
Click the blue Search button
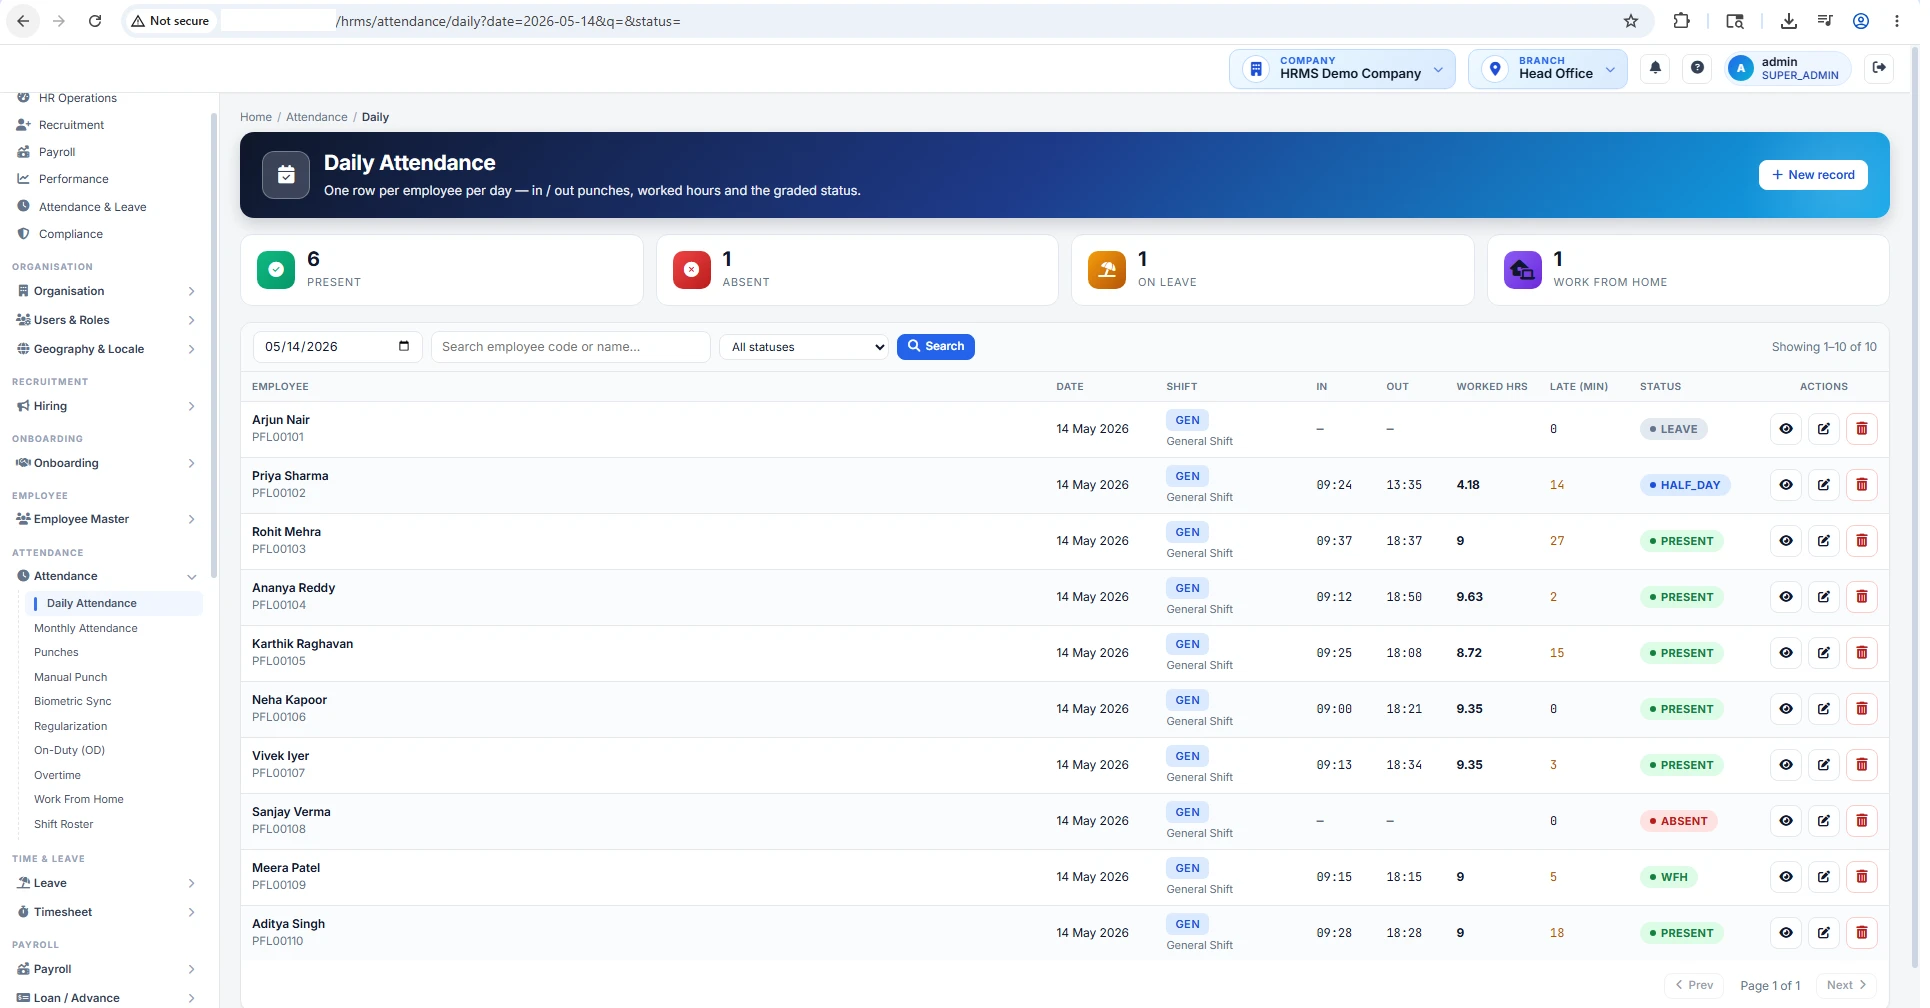pyautogui.click(x=935, y=346)
